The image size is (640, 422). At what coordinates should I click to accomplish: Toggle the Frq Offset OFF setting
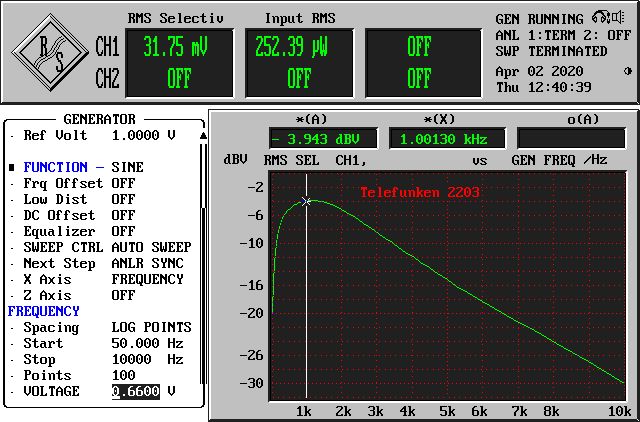[123, 183]
